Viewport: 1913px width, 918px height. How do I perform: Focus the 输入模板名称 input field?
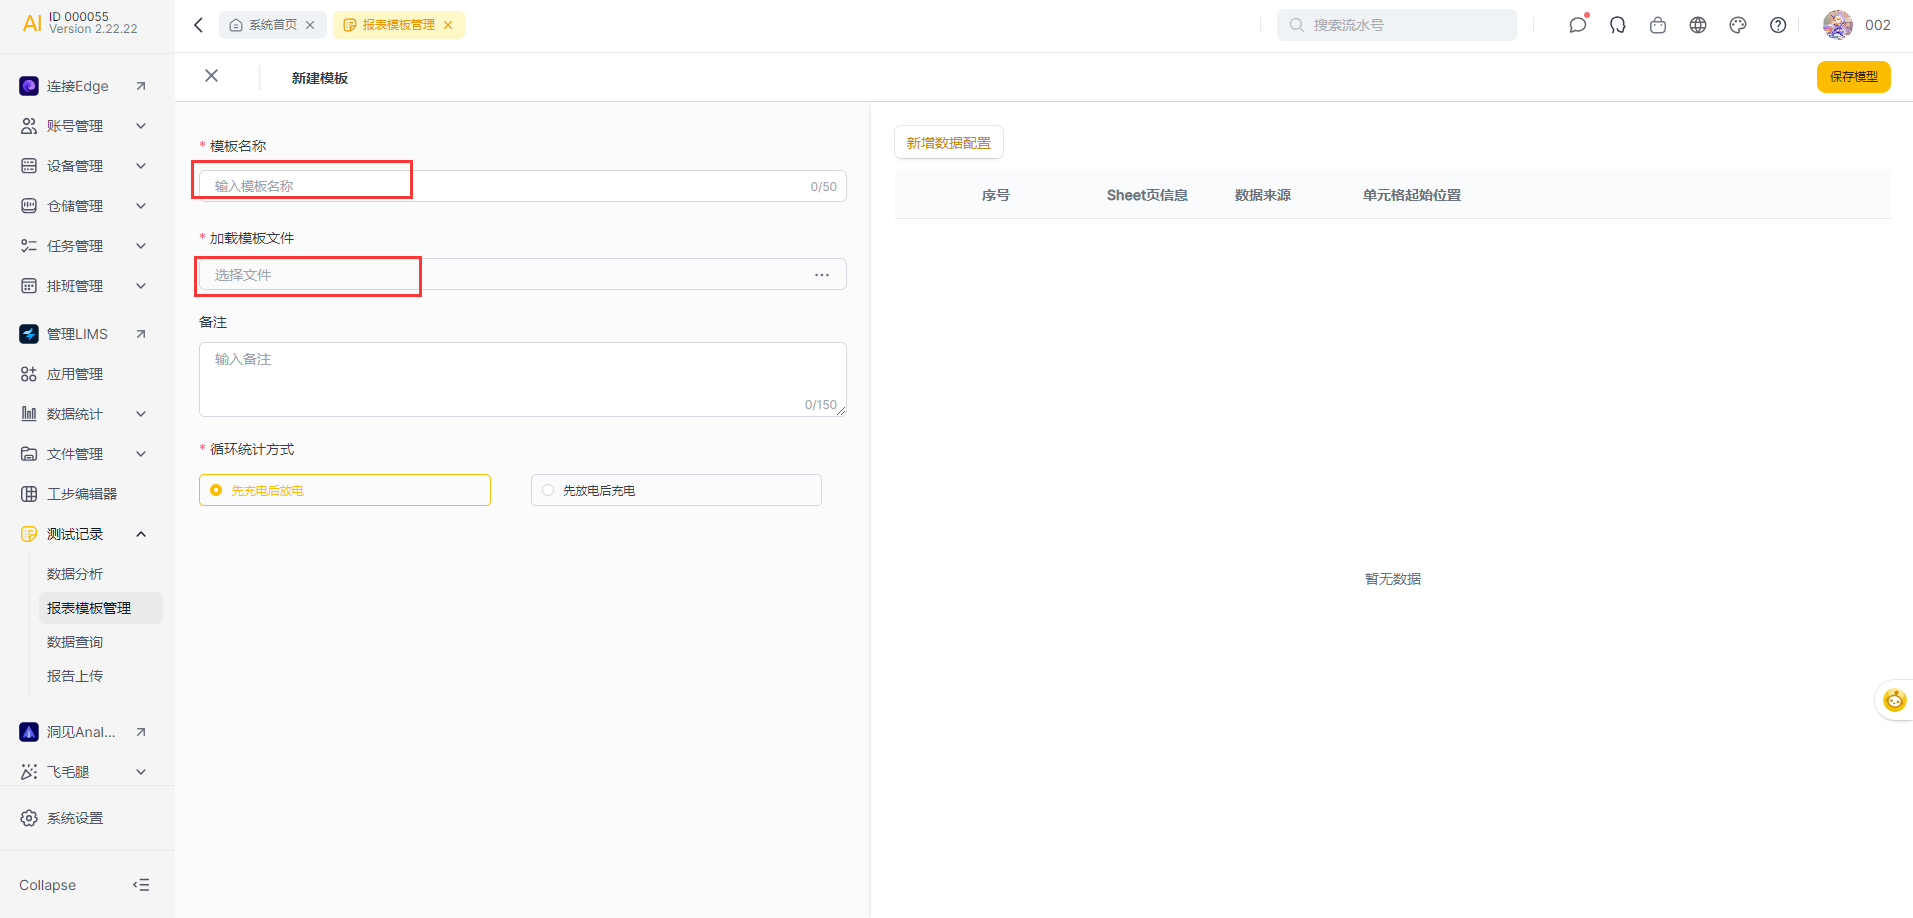tap(522, 186)
